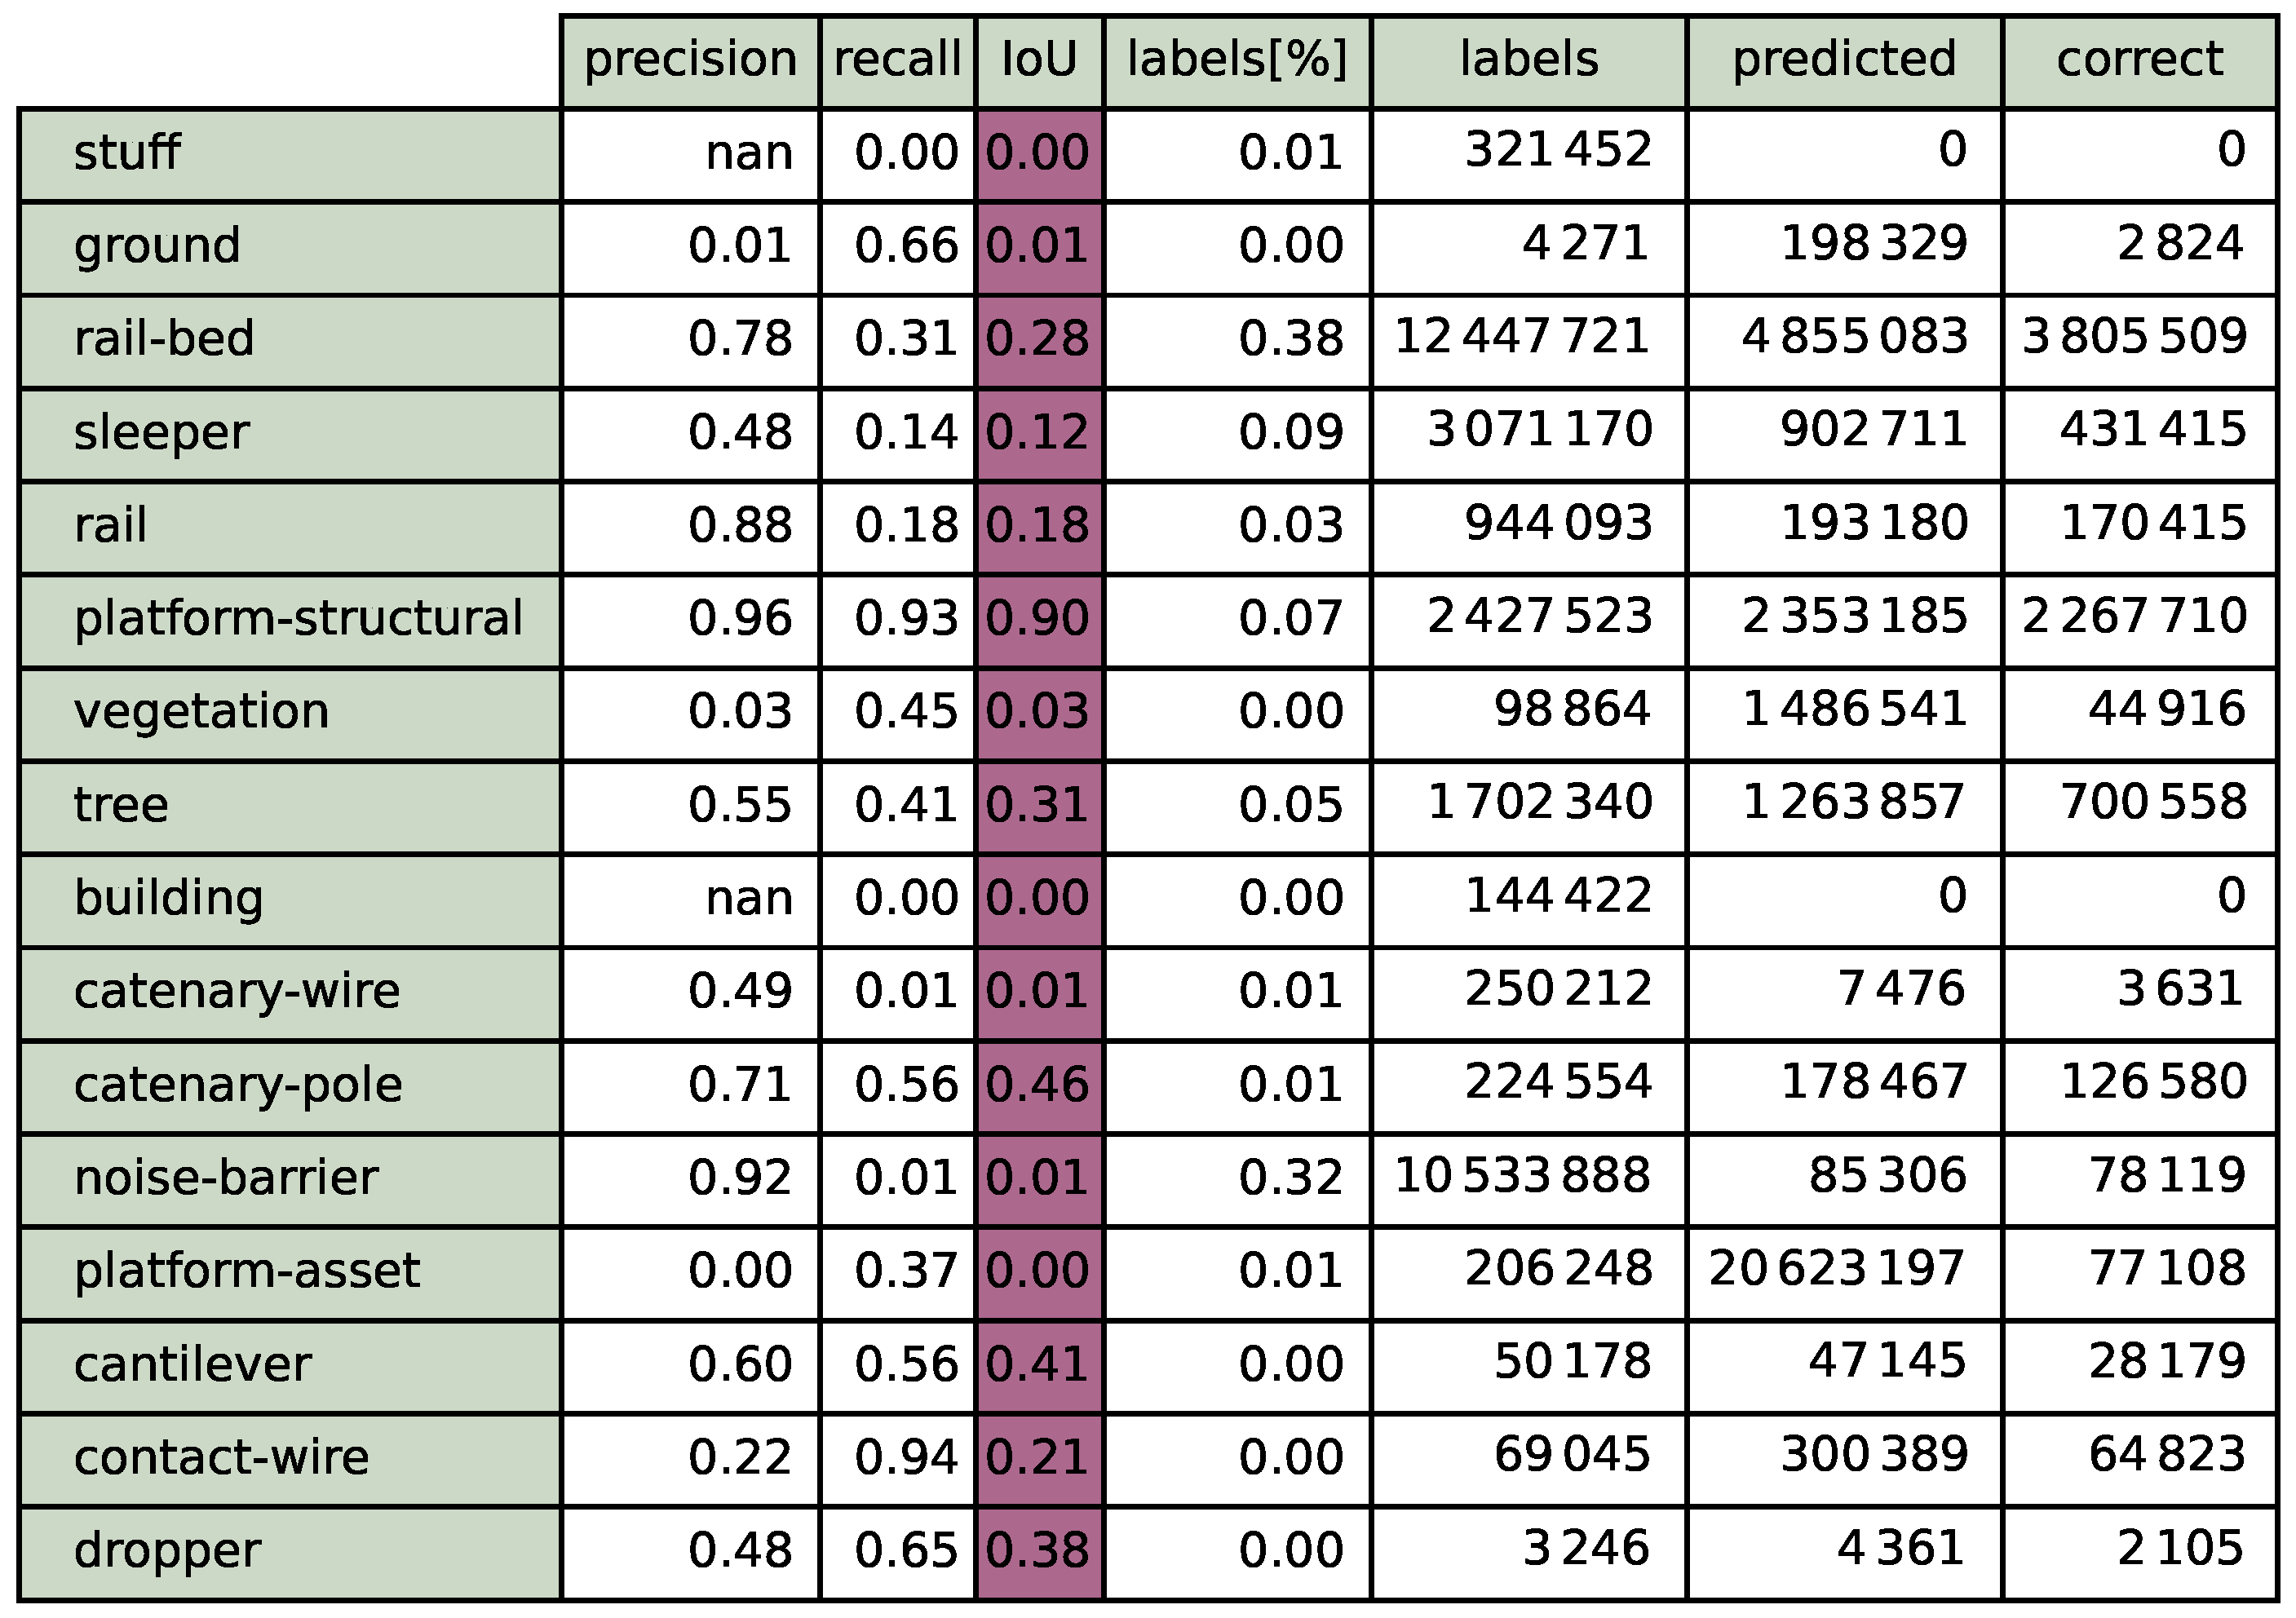Click the correct column header
Viewport: 2296px width, 1618px height.
click(x=2140, y=60)
